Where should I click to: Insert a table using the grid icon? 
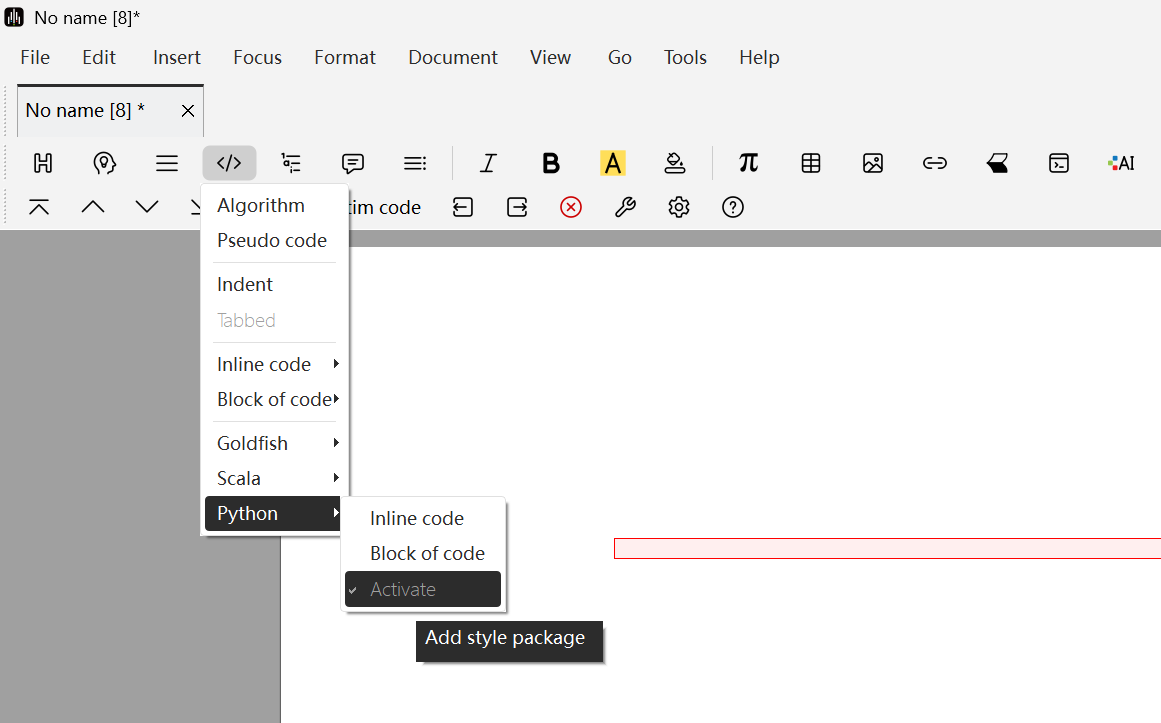[x=811, y=163]
